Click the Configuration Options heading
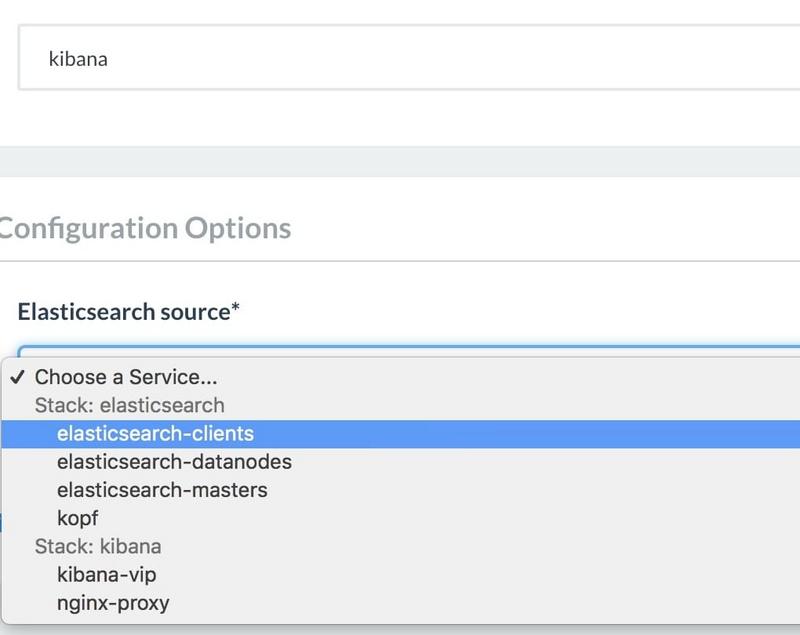Screen dimensions: 800x635 145,228
